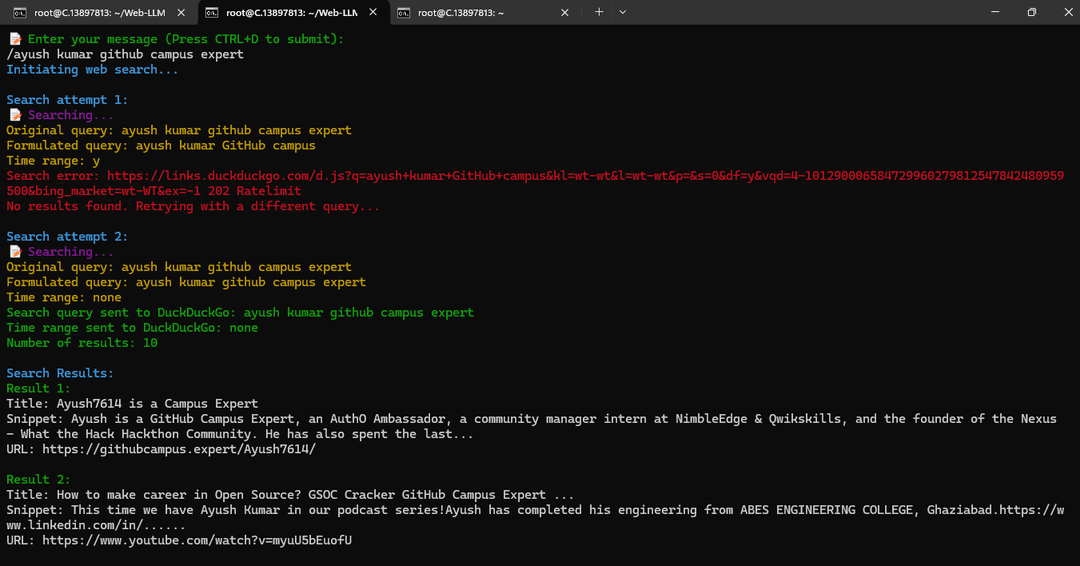Switch to the root@C.13897813: ~ tab
The width and height of the screenshot is (1080, 566).
[482, 12]
